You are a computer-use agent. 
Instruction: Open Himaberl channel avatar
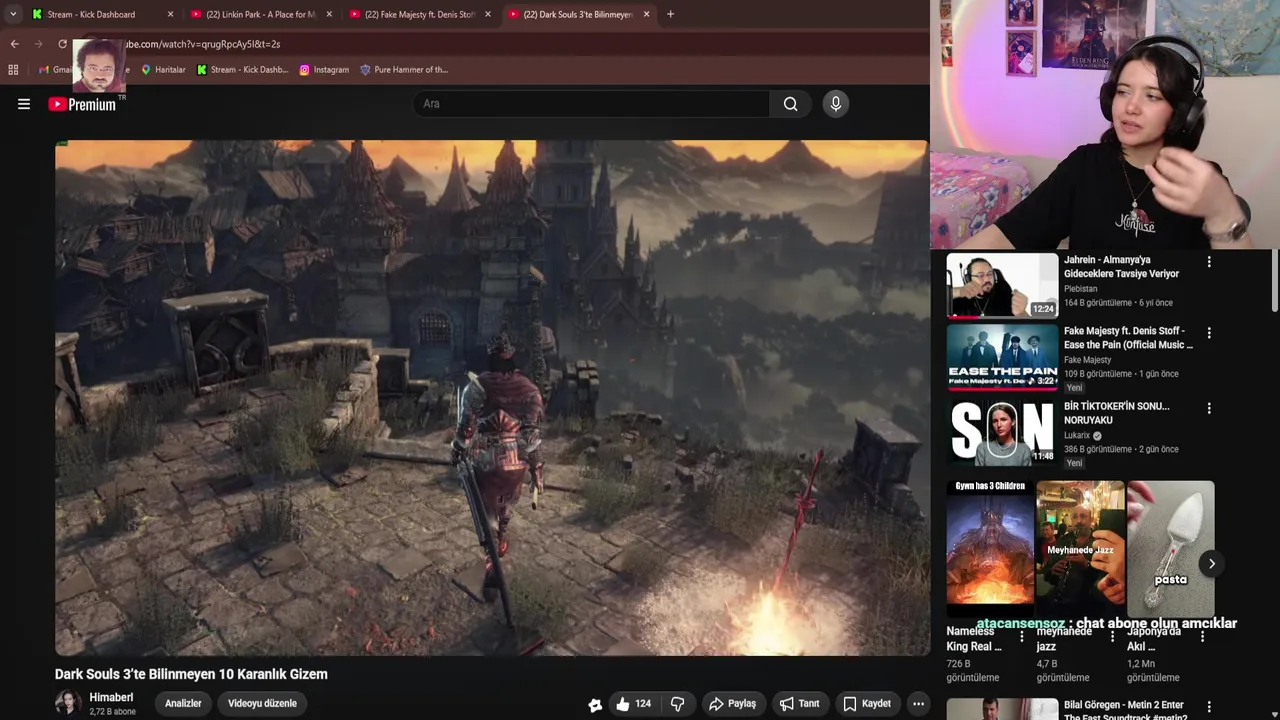click(67, 703)
